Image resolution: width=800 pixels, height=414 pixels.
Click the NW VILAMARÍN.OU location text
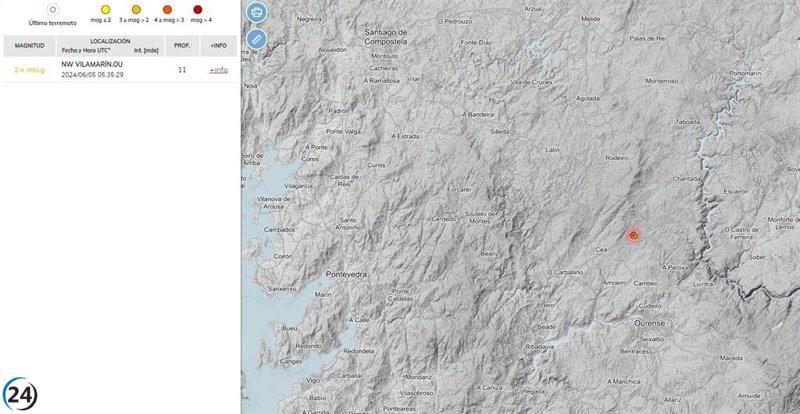tap(90, 64)
